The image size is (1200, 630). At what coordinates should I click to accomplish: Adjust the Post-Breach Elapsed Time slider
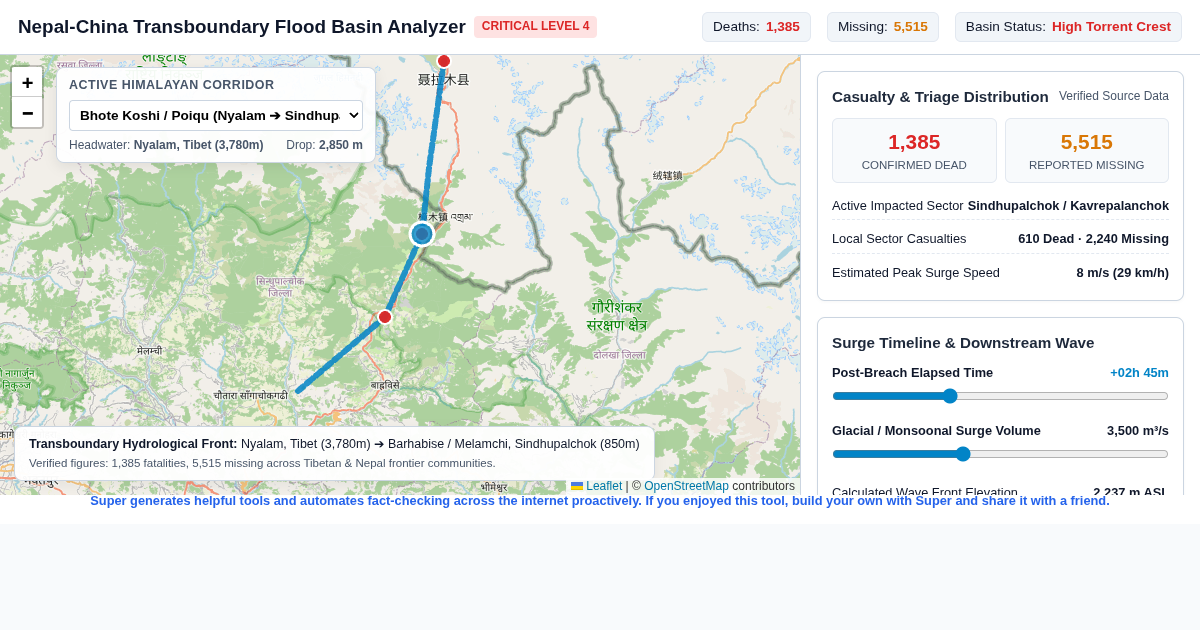(1000, 396)
